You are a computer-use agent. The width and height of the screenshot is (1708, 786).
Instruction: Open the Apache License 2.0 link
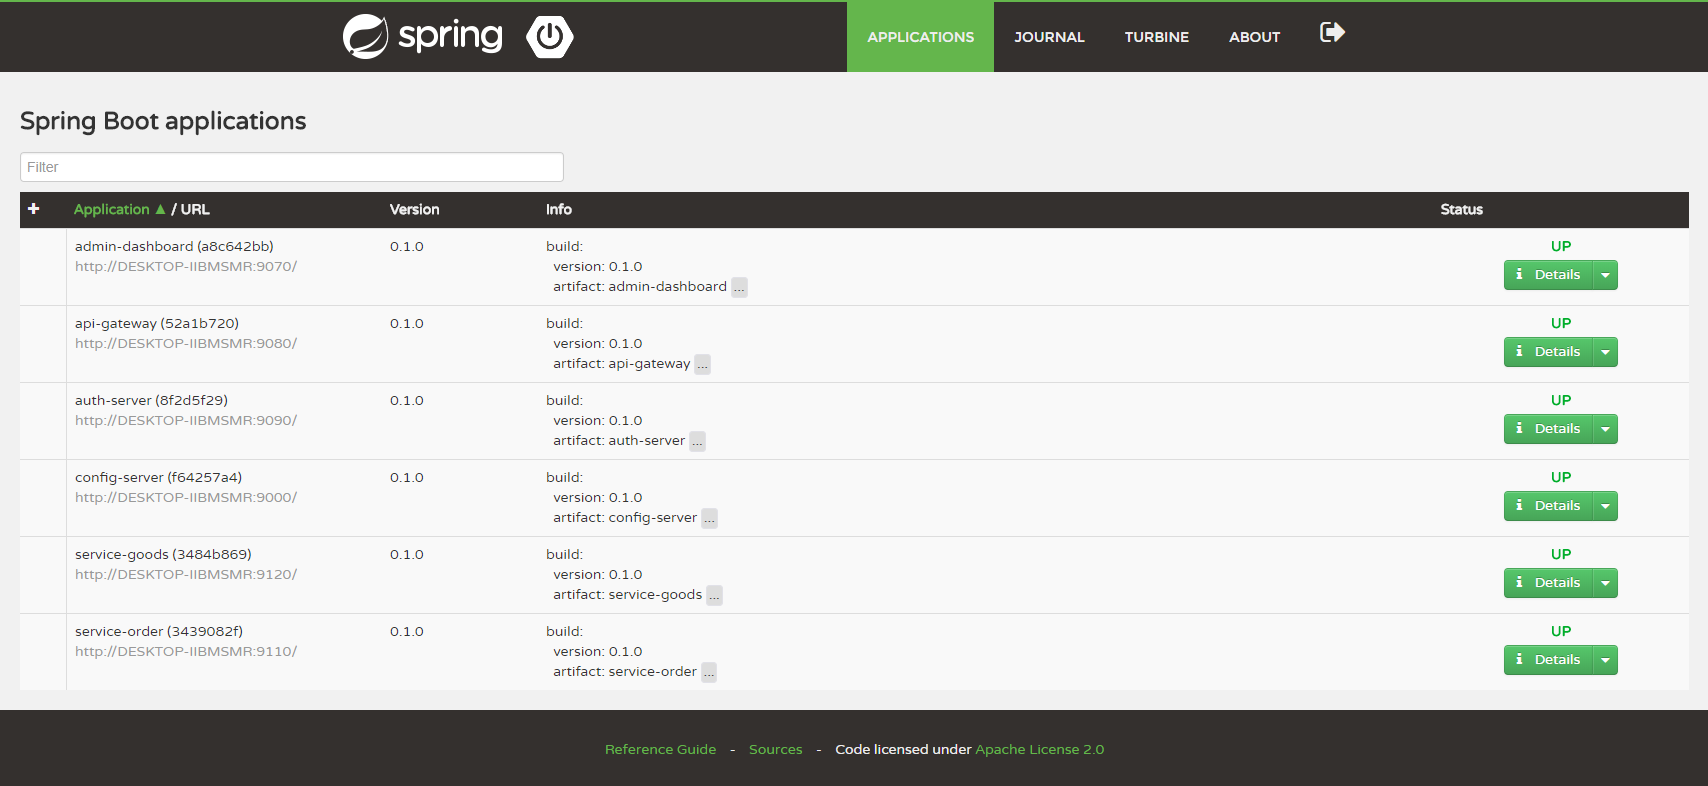coord(1039,749)
